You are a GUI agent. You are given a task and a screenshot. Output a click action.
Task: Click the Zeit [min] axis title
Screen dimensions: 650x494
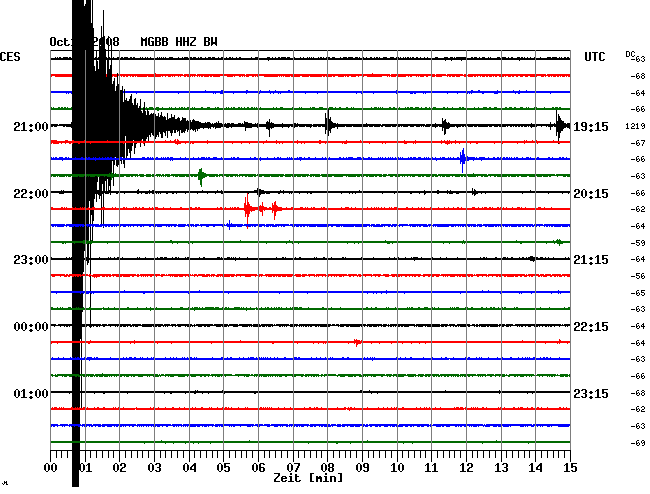[308, 478]
